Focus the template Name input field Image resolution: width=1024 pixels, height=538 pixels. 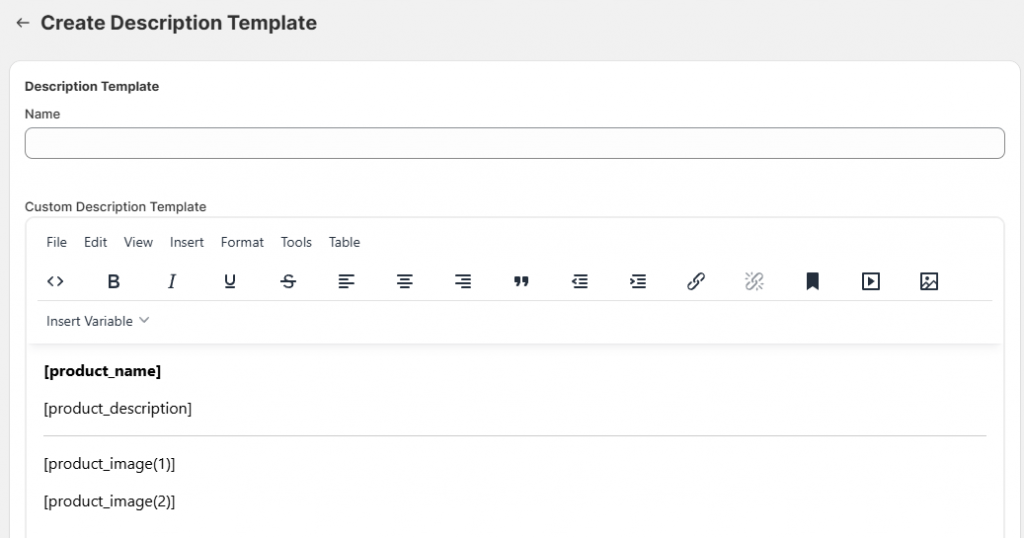coord(515,143)
